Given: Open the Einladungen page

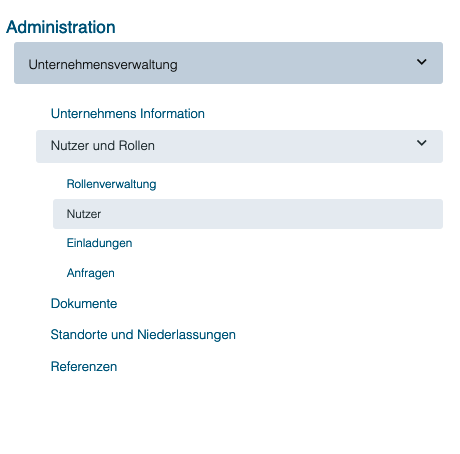Looking at the screenshot, I should tap(99, 243).
